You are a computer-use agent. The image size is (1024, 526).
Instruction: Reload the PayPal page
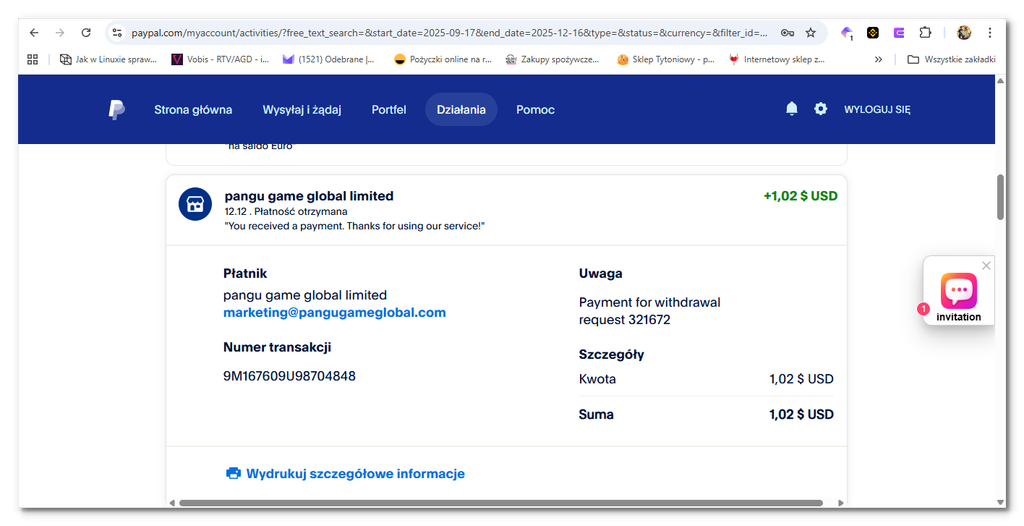pyautogui.click(x=86, y=33)
